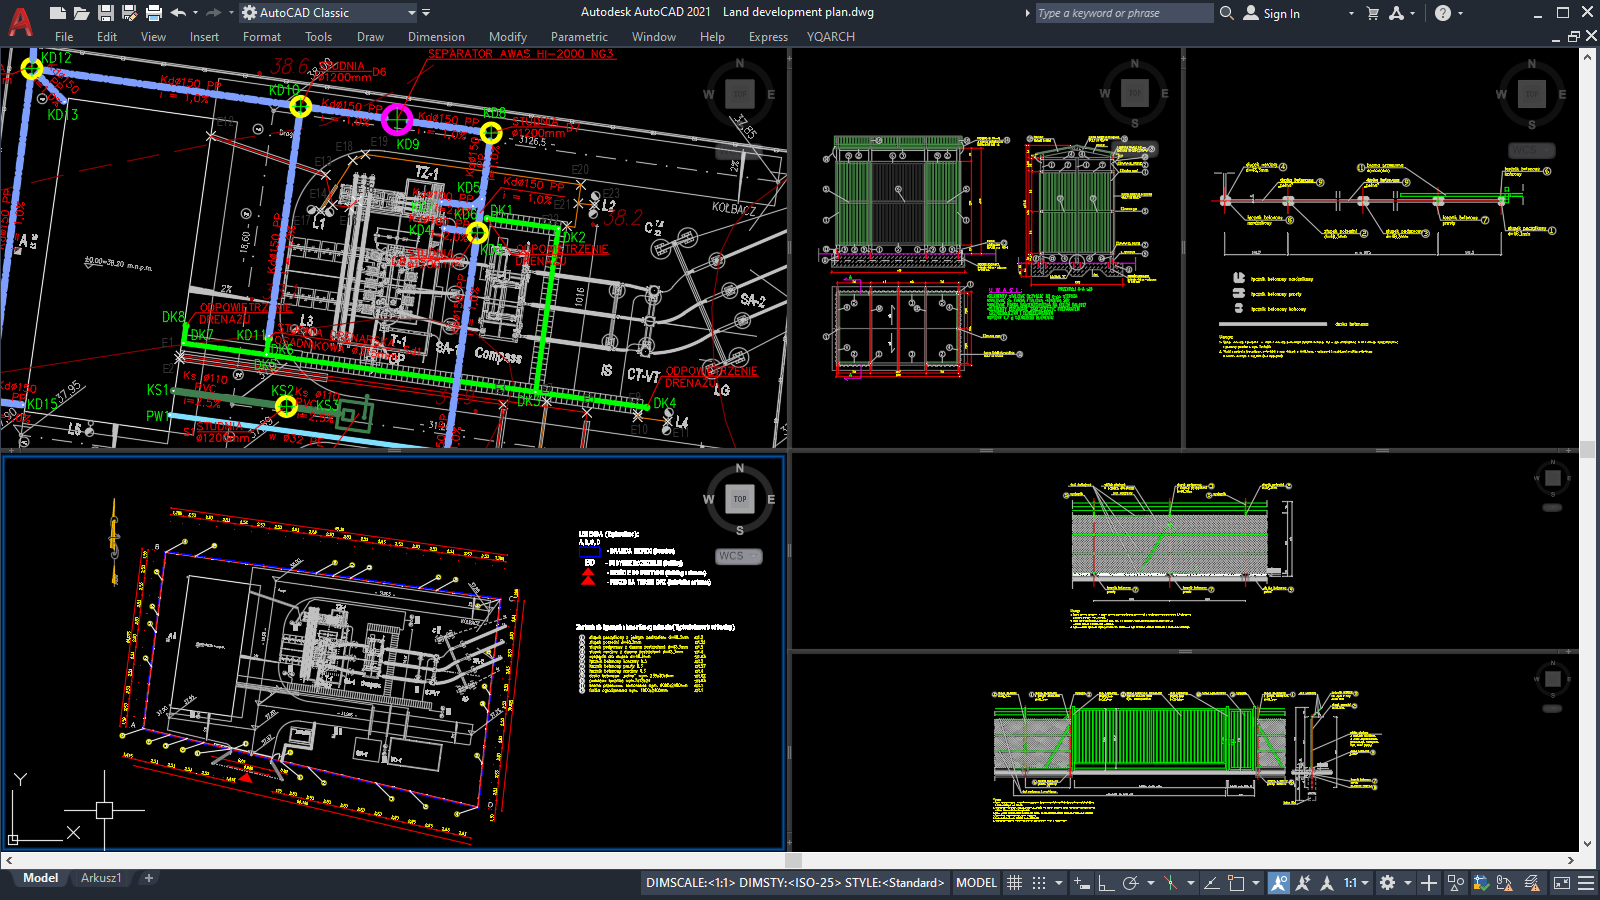Open a new drawing with the QNew icon
The width and height of the screenshot is (1600, 900).
click(x=57, y=12)
